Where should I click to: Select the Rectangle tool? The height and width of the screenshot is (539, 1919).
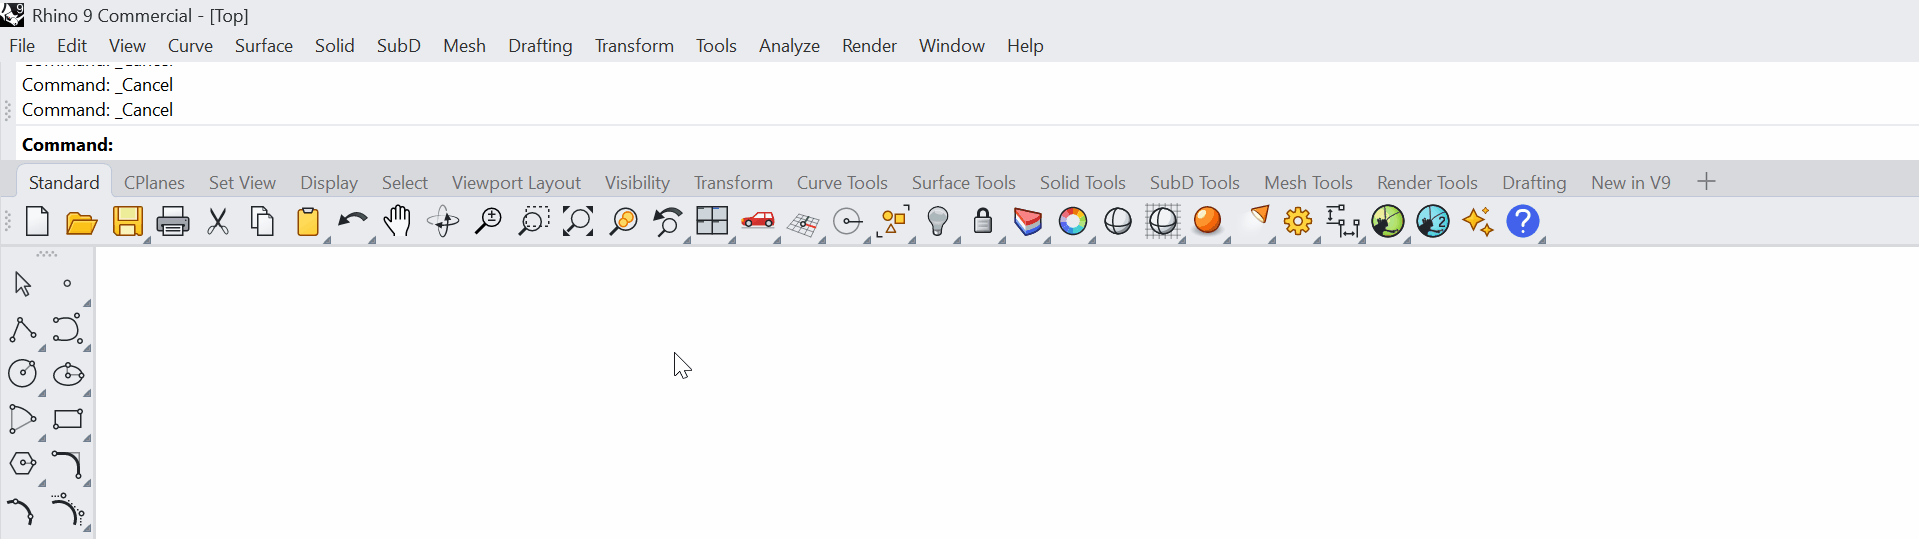pyautogui.click(x=68, y=419)
